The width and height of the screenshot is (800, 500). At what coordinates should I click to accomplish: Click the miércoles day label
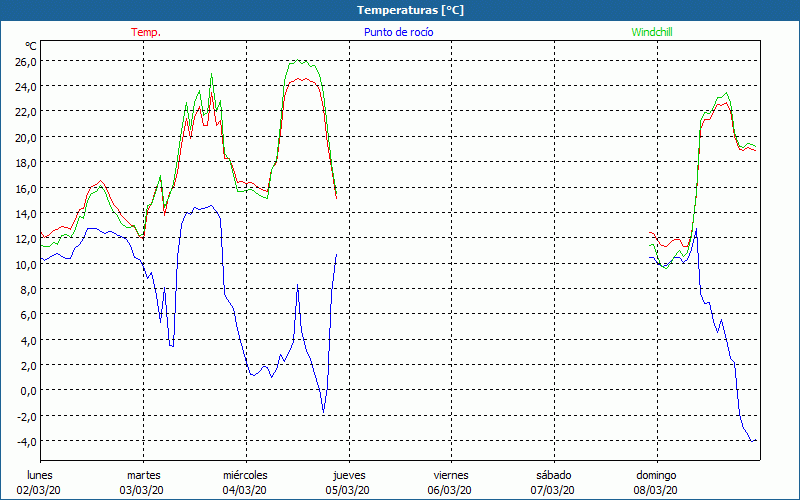click(x=245, y=475)
